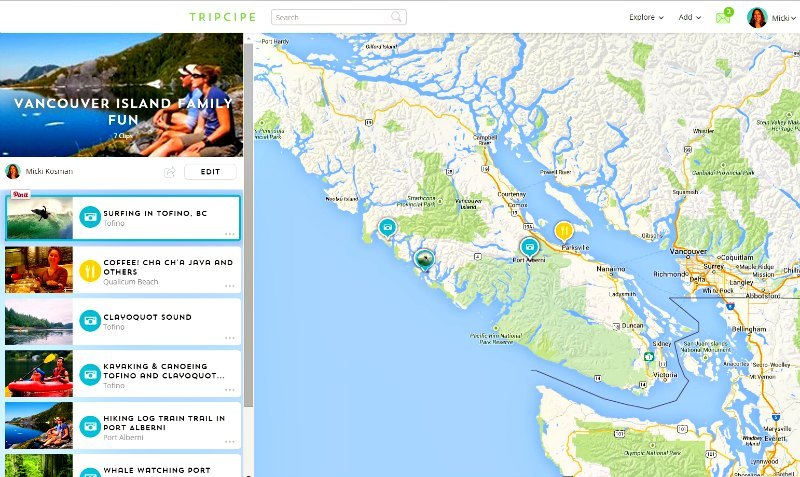Open options dots on the Coffee clip

tap(230, 286)
